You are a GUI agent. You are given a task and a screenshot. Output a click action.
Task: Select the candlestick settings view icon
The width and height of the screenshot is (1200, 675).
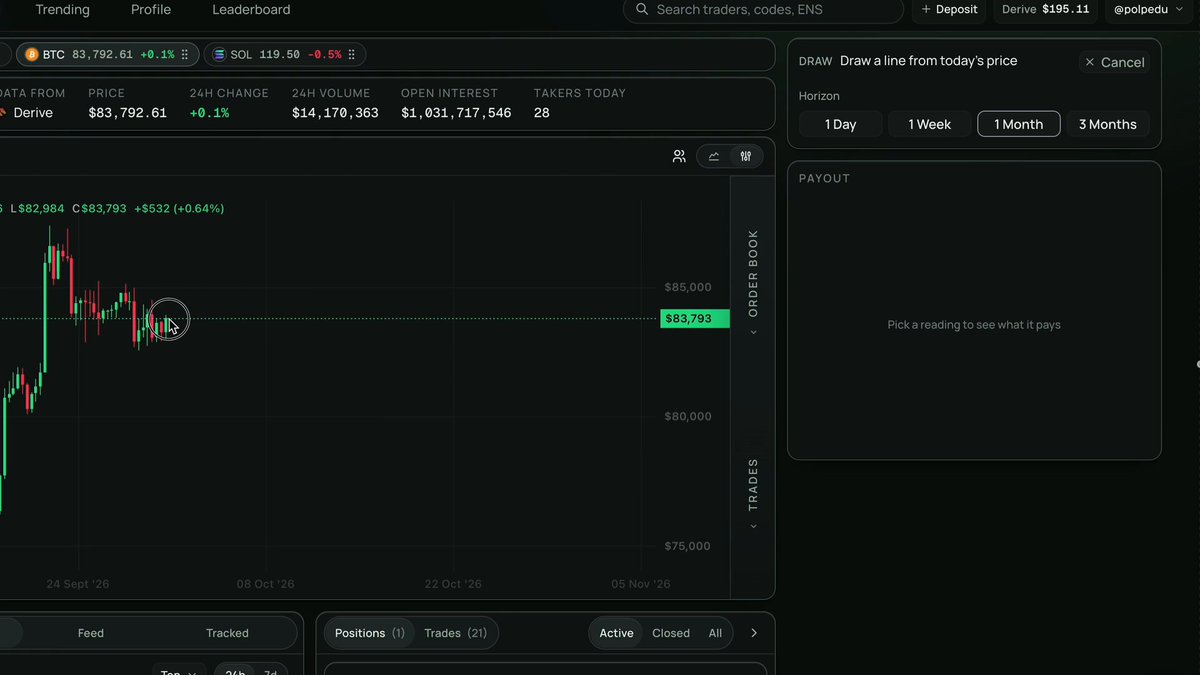click(746, 156)
